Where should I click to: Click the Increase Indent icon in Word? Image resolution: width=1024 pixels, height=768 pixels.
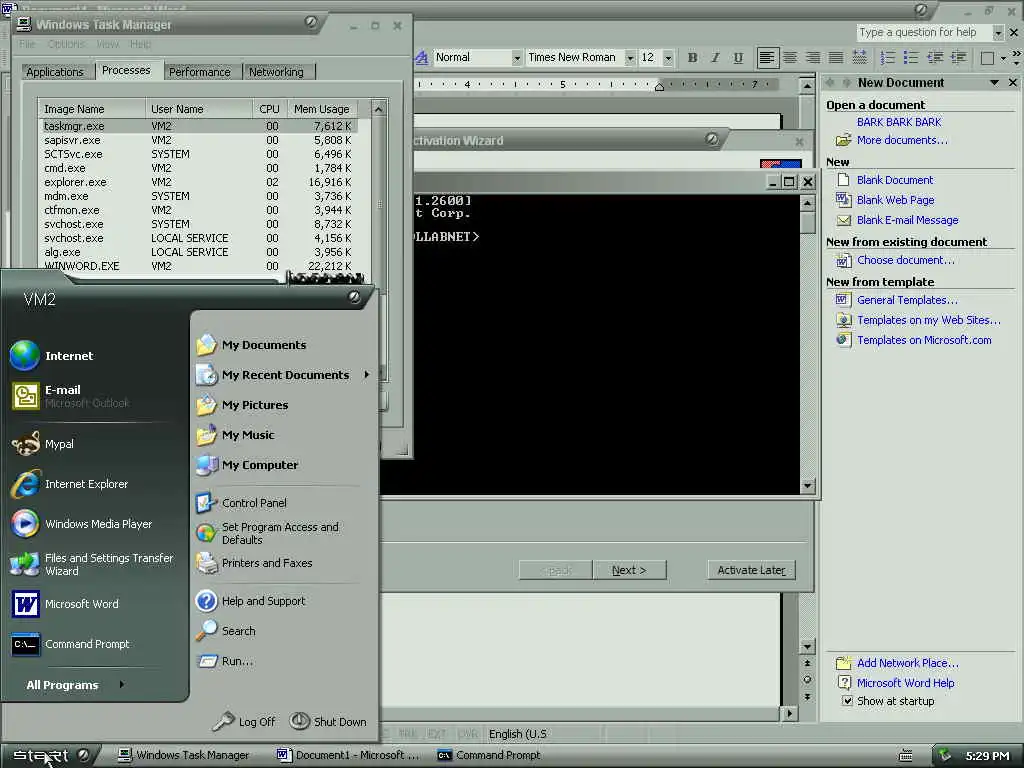click(958, 57)
